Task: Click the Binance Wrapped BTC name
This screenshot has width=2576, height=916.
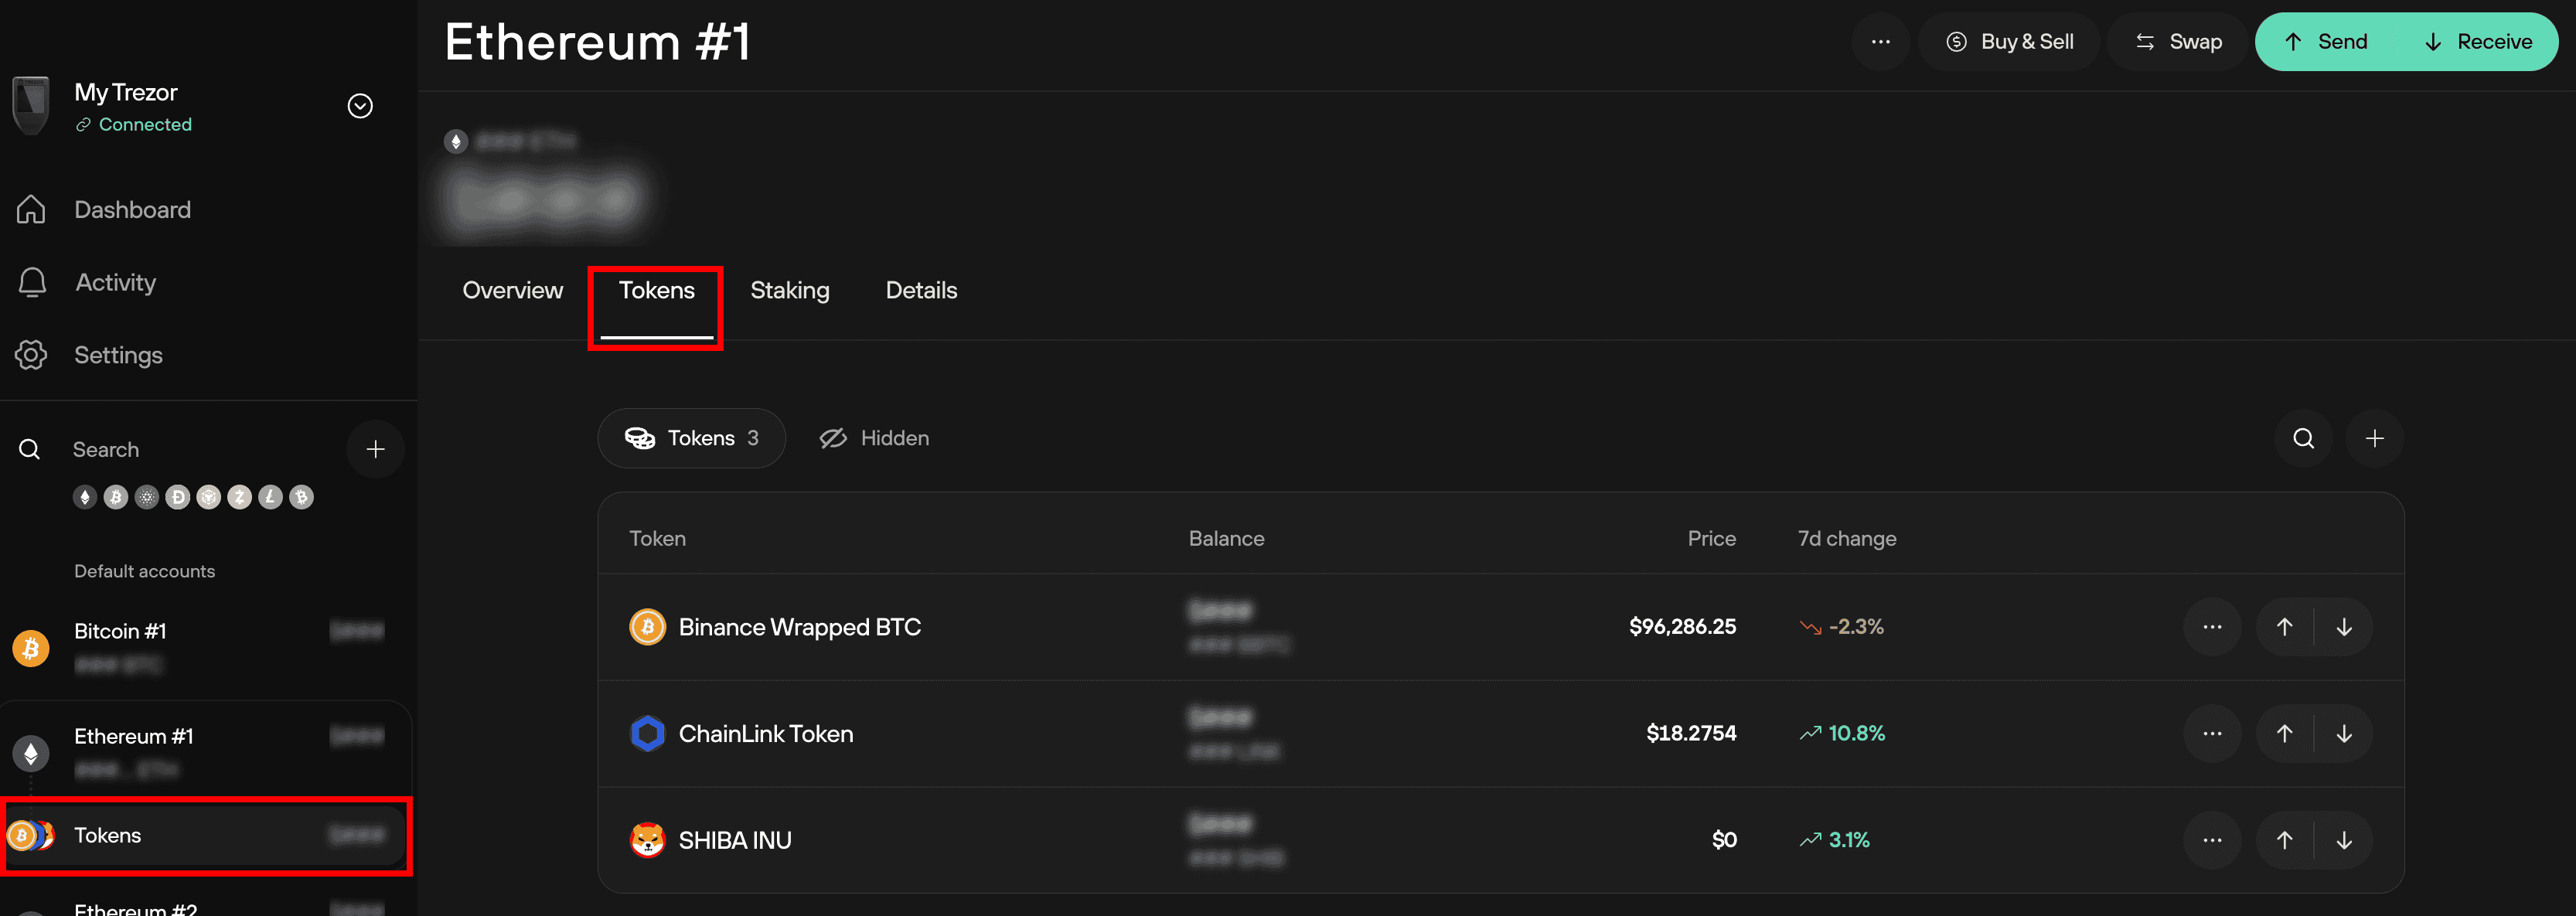Action: coord(799,627)
